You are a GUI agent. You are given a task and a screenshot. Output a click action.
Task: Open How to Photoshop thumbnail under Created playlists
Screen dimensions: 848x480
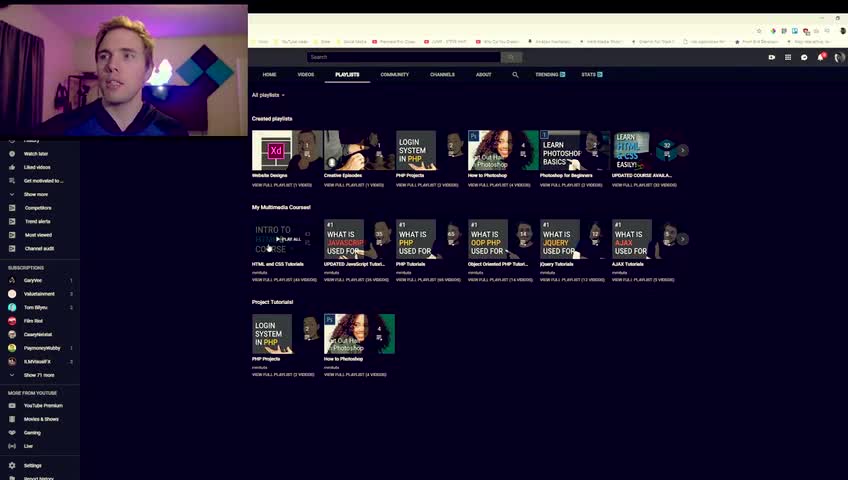tap(503, 150)
